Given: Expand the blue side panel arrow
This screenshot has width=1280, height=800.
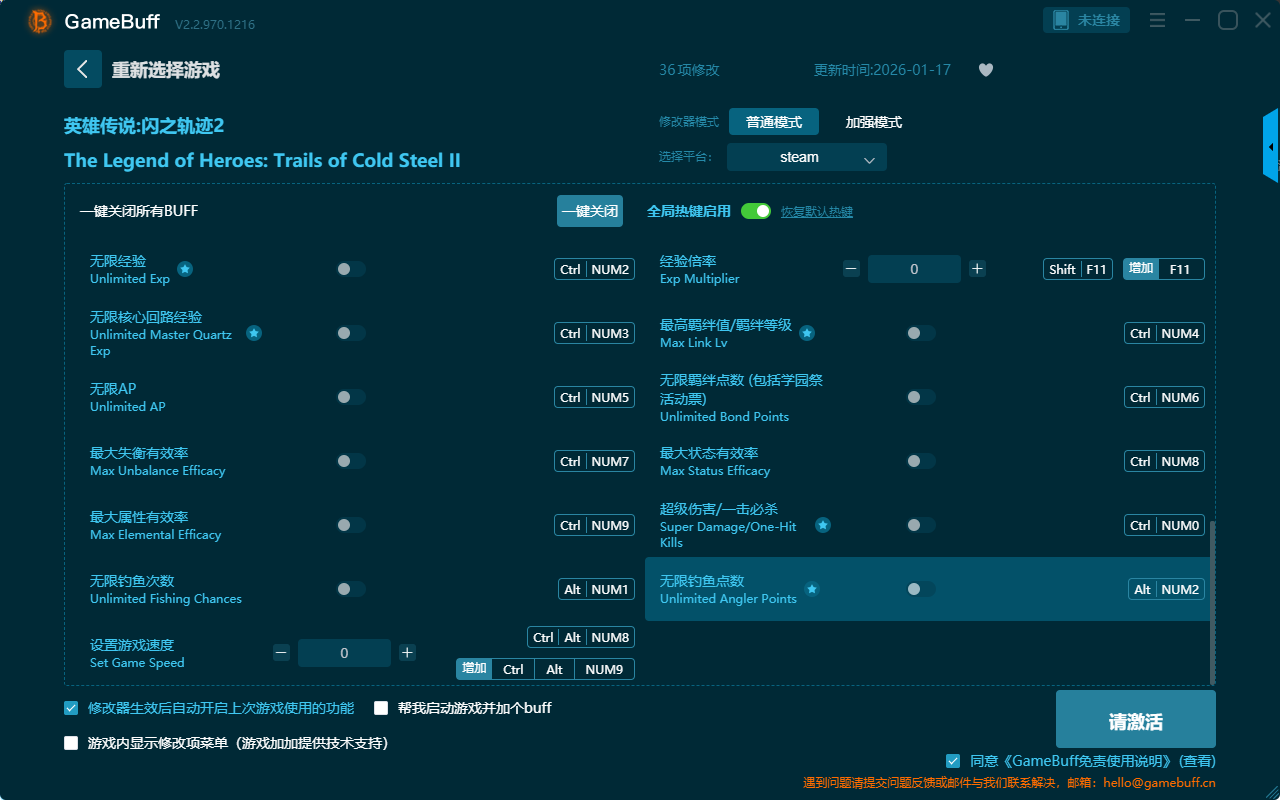Looking at the screenshot, I should (1271, 147).
